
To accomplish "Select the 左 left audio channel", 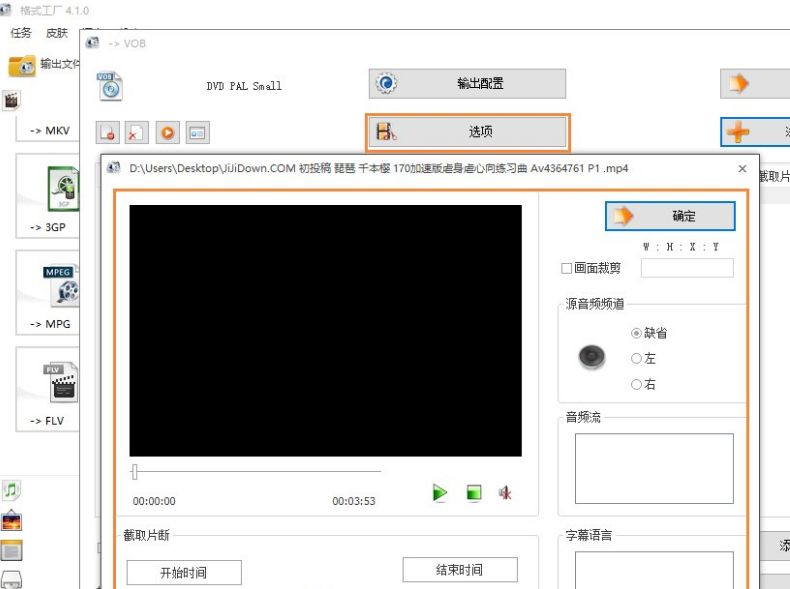I will tap(636, 358).
